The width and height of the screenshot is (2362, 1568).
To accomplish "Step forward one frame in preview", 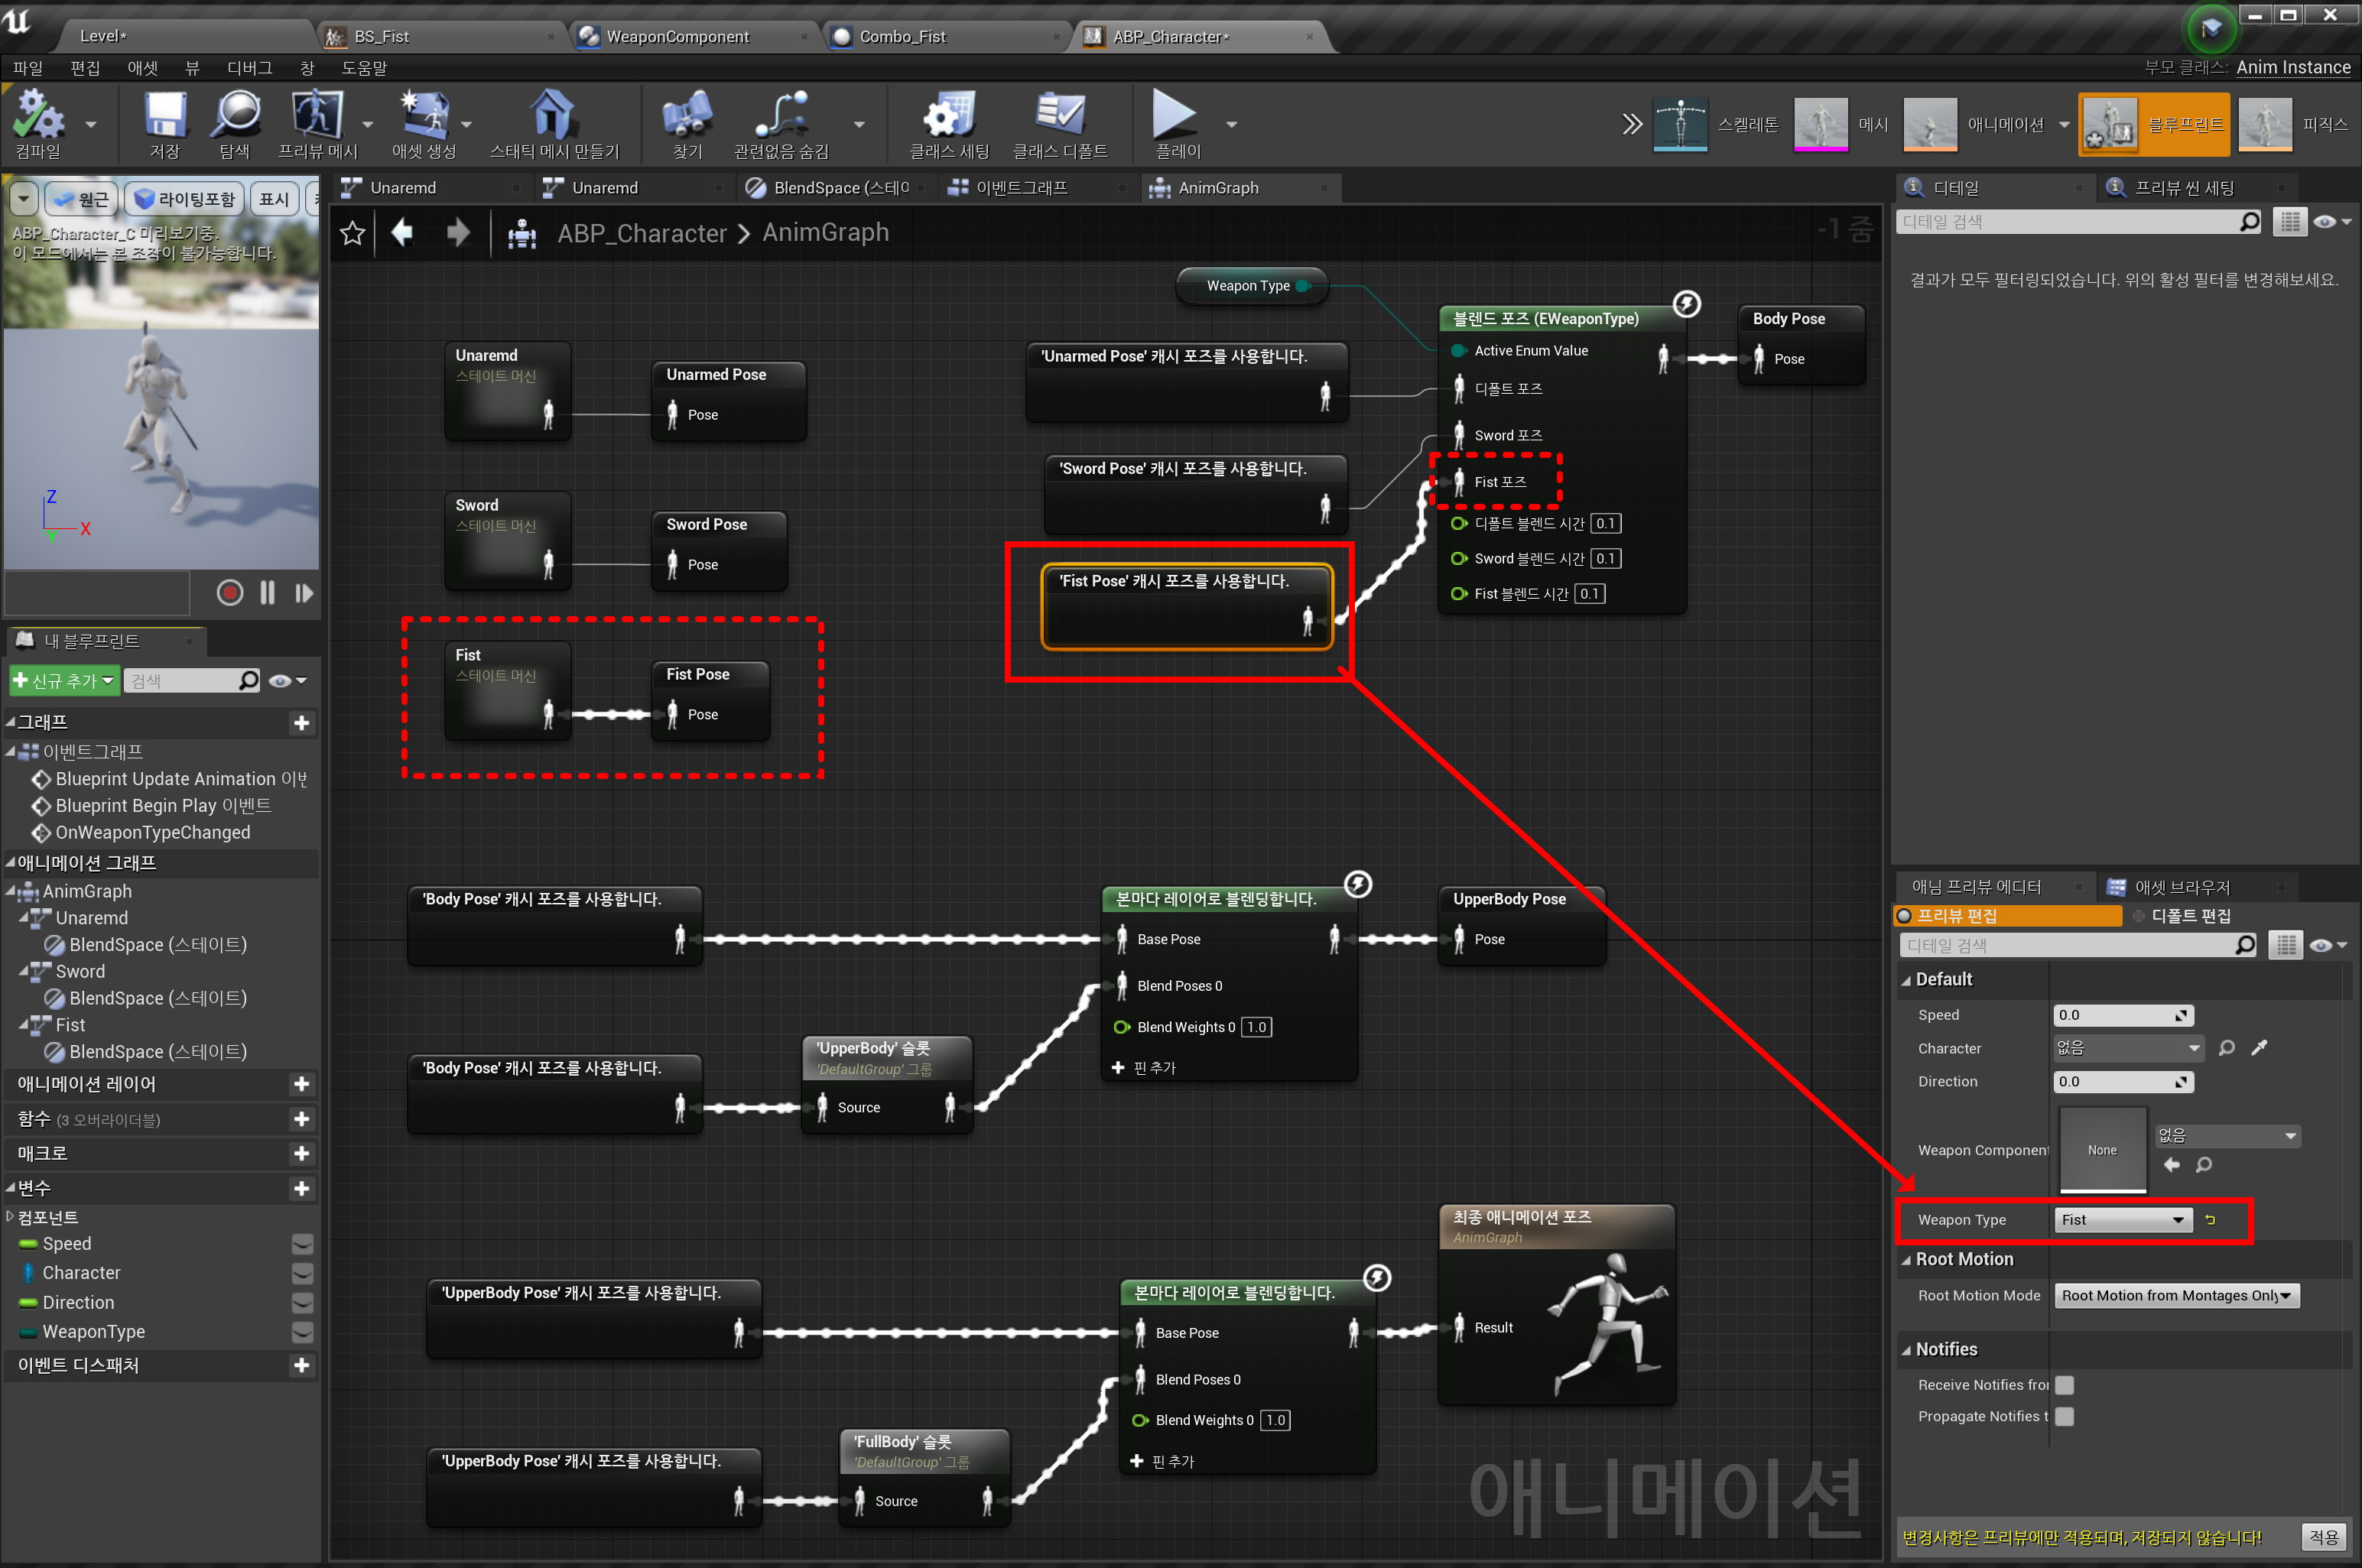I will tap(304, 593).
